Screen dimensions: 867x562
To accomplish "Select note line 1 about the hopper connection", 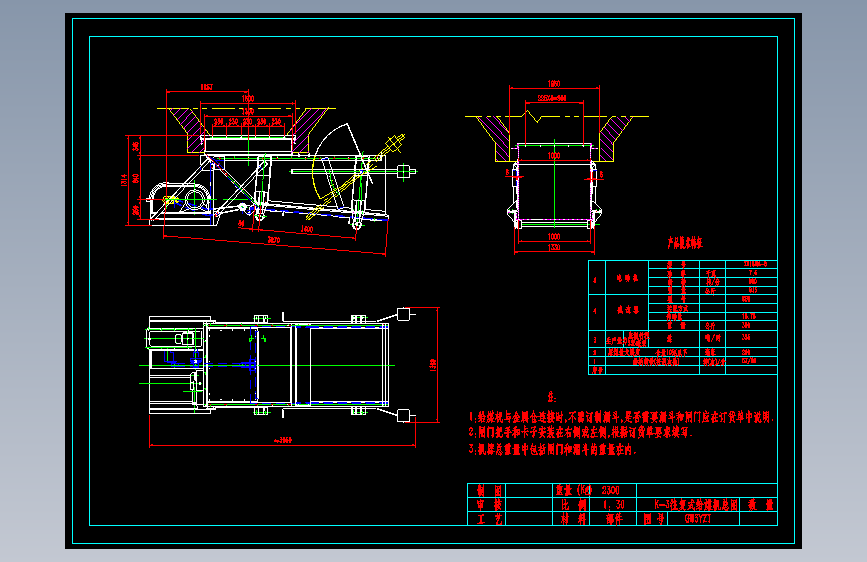I will [x=621, y=417].
